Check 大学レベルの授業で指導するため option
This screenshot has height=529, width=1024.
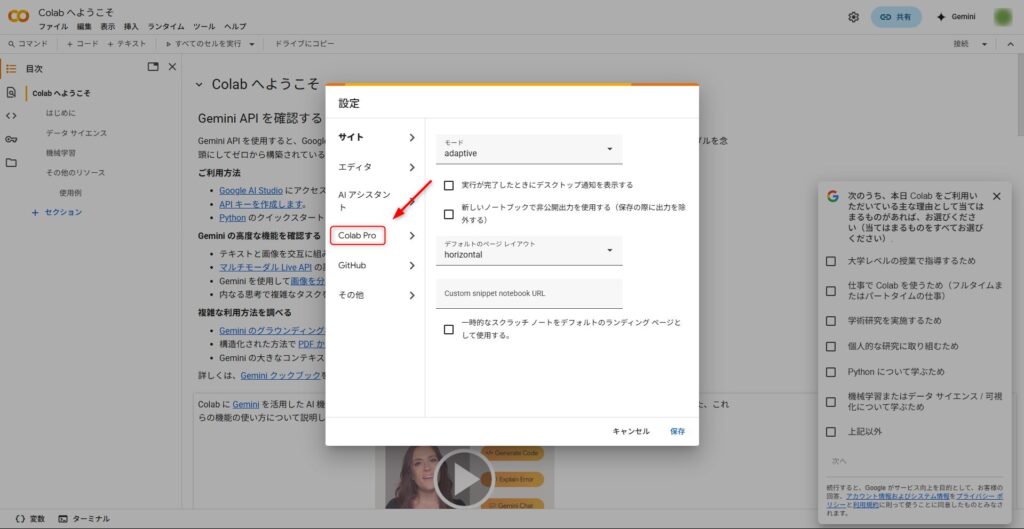[831, 261]
